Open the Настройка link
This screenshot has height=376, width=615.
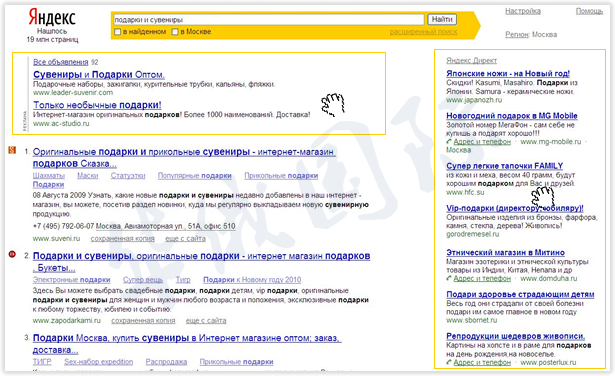coord(523,11)
